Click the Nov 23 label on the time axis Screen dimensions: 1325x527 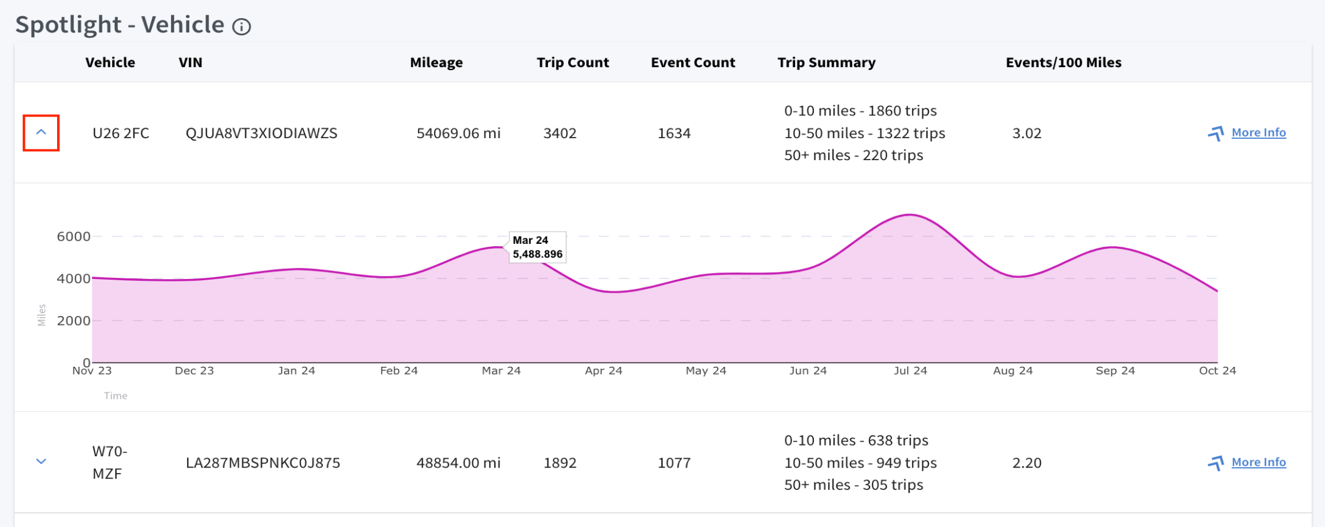pyautogui.click(x=91, y=371)
